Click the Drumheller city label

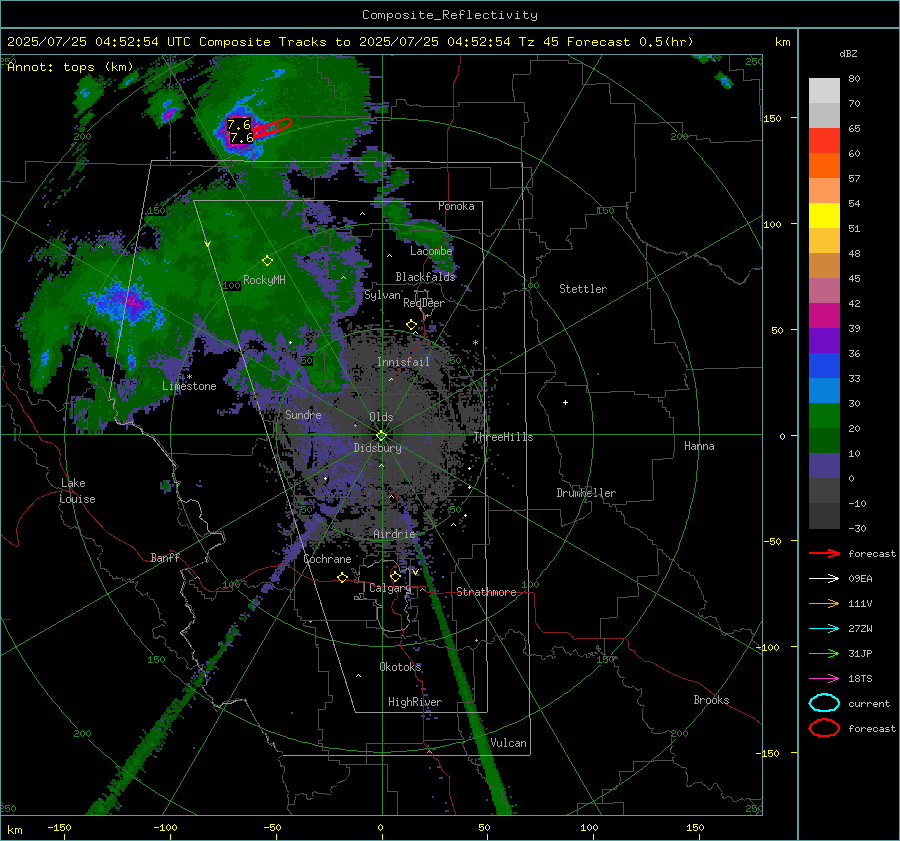(x=586, y=493)
